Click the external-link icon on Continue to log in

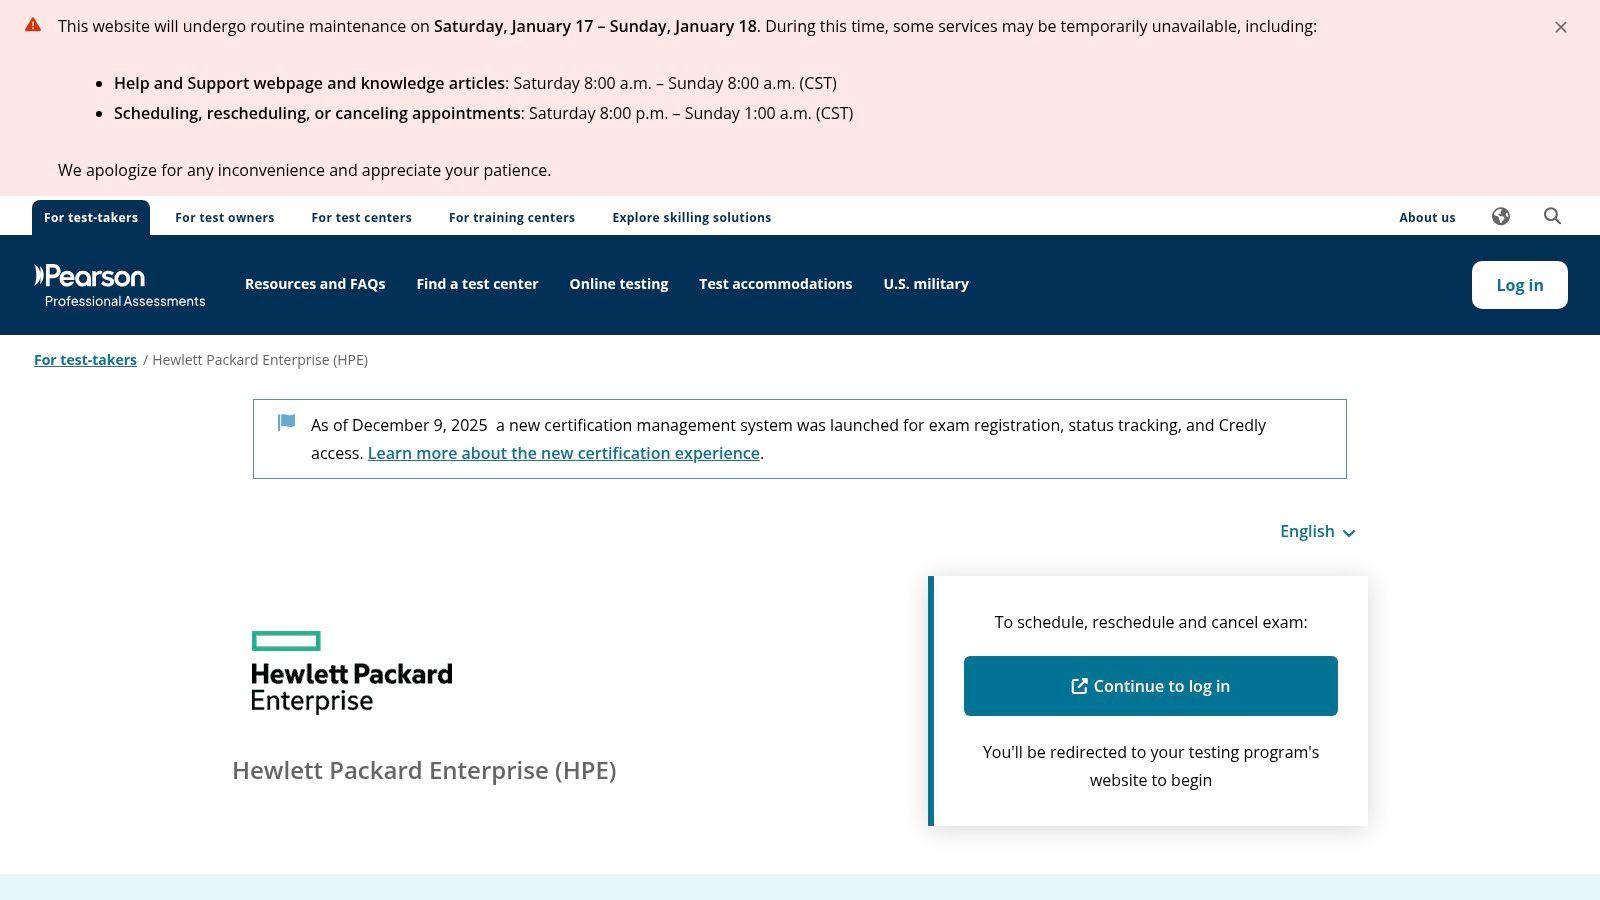point(1079,686)
